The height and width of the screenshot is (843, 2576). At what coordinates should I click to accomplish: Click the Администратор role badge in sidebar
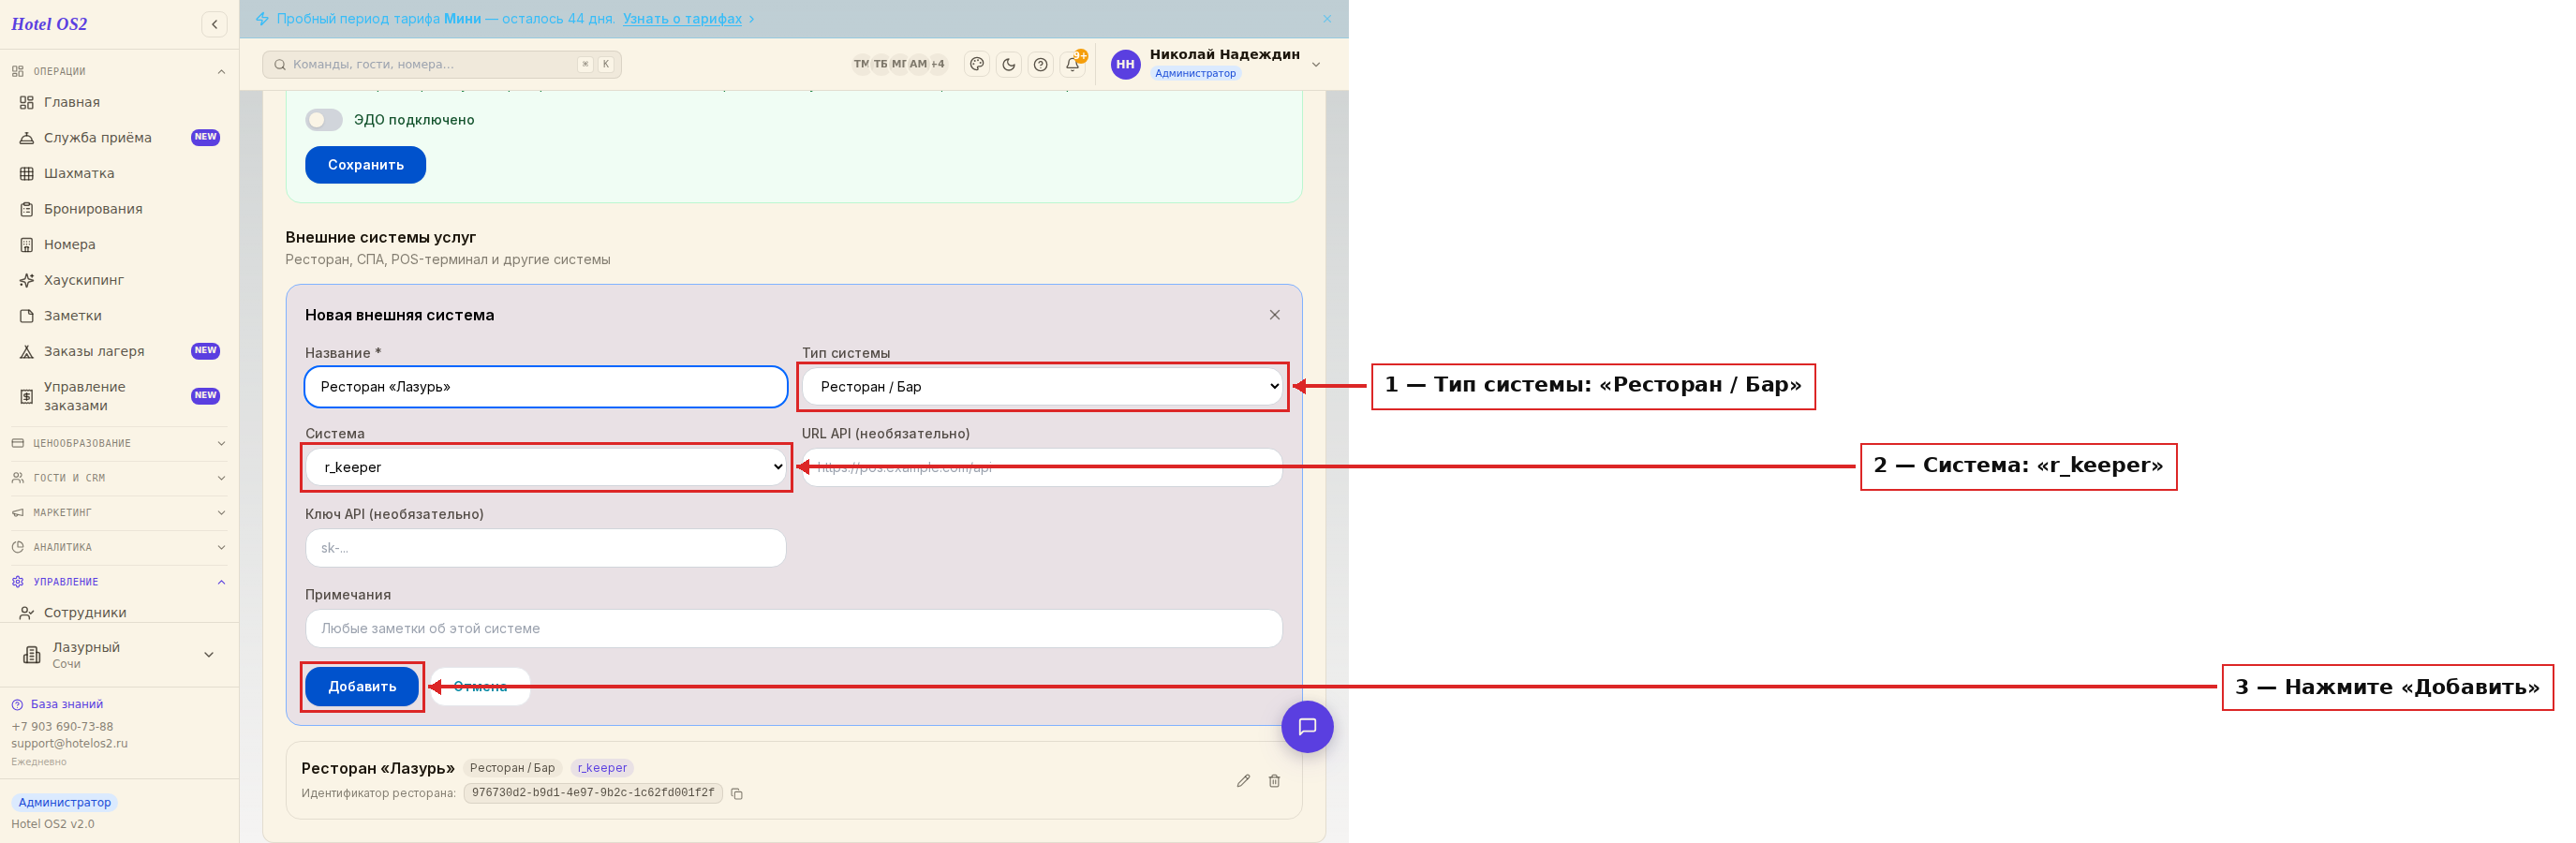(65, 803)
